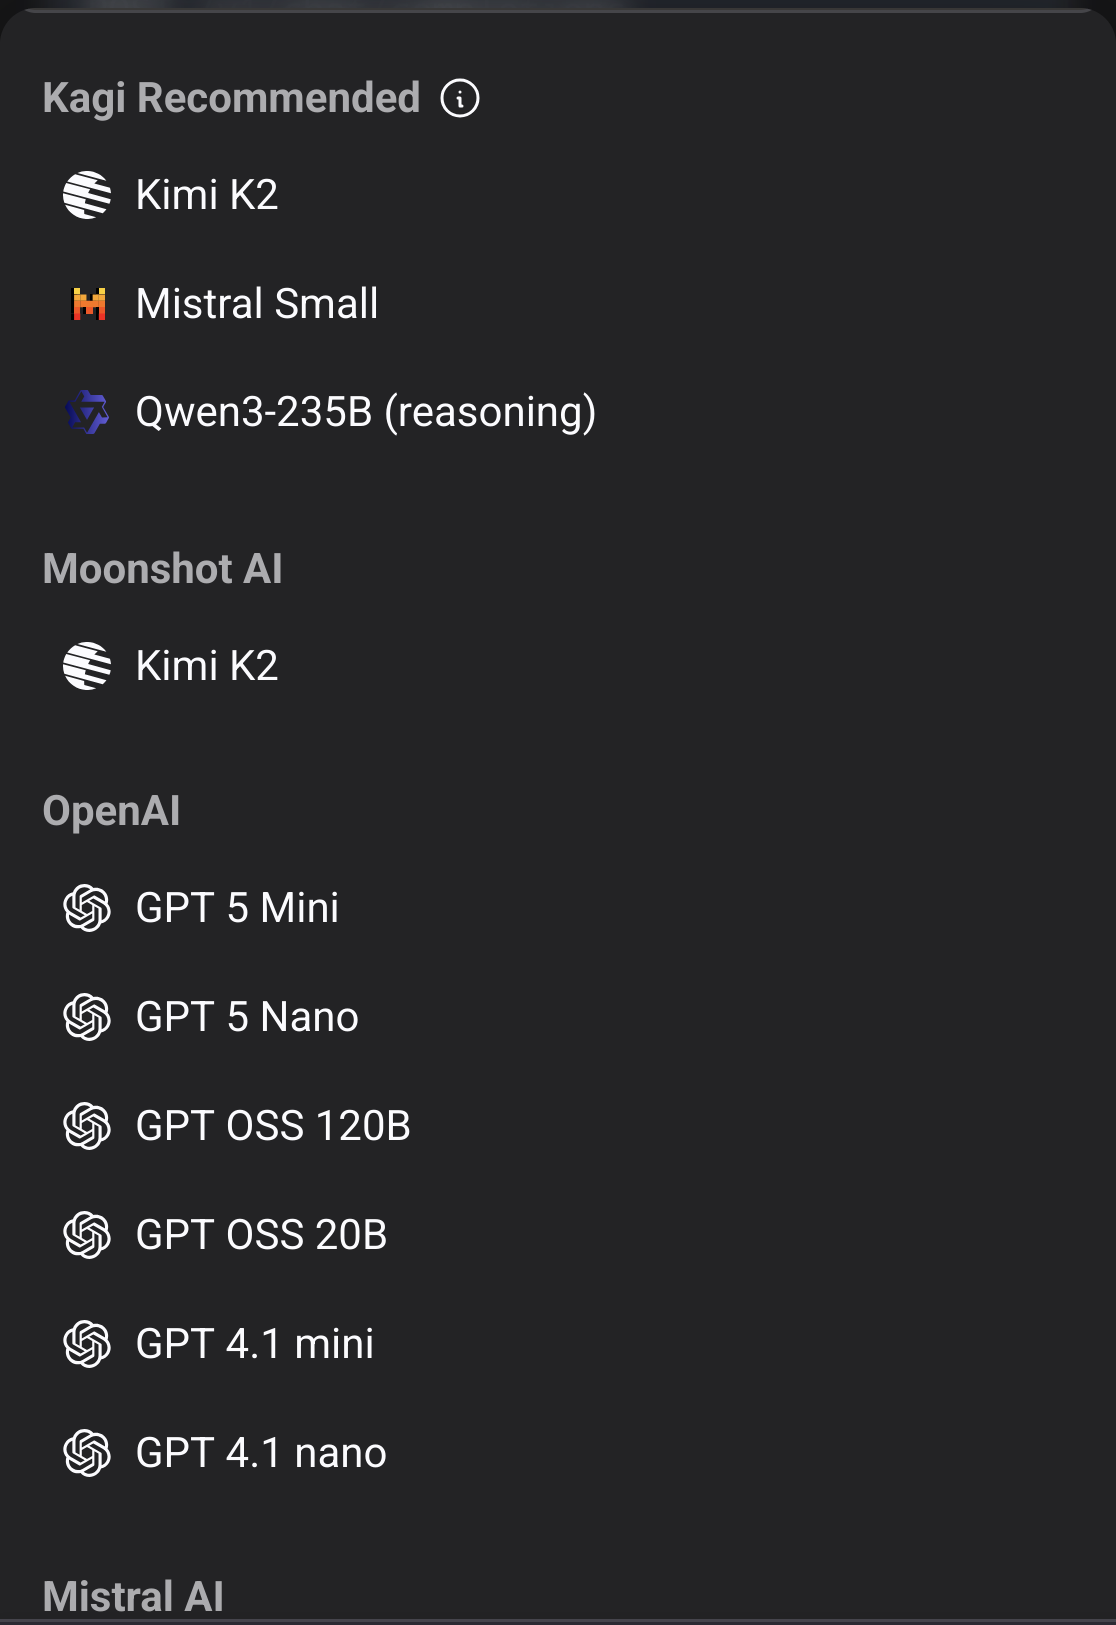Select the GPT 5 Mini text label
The image size is (1116, 1625).
pos(237,908)
